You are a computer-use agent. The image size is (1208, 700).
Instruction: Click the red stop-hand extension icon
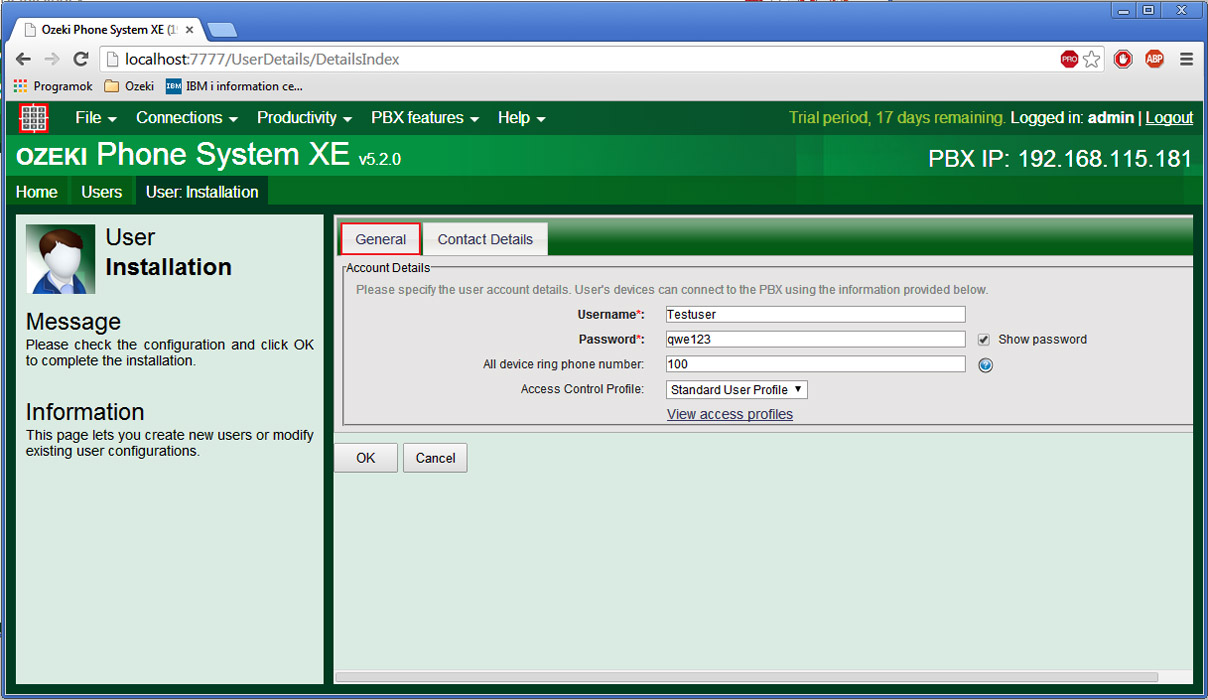click(x=1123, y=59)
